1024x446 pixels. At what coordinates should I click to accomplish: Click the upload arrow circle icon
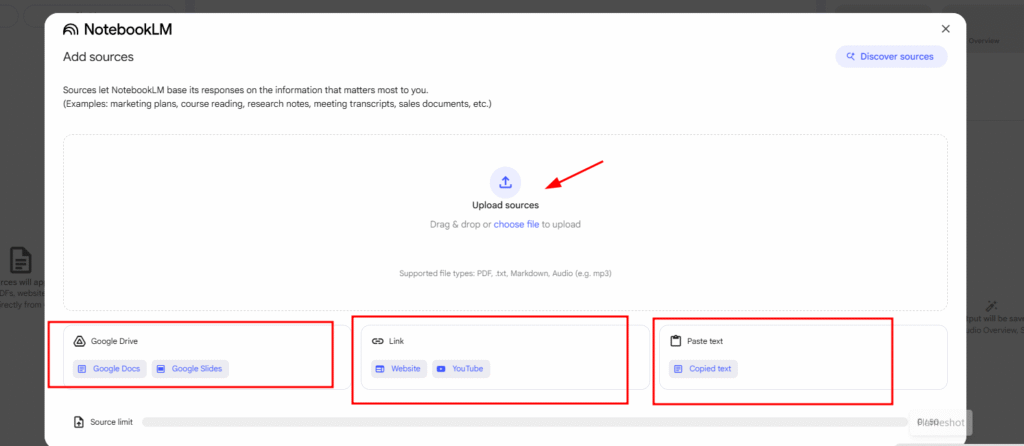505,182
